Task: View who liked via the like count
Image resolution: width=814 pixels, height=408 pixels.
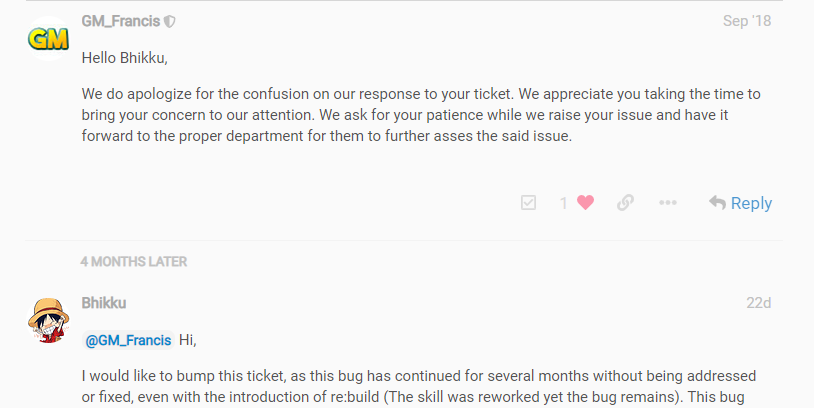Action: coord(564,203)
